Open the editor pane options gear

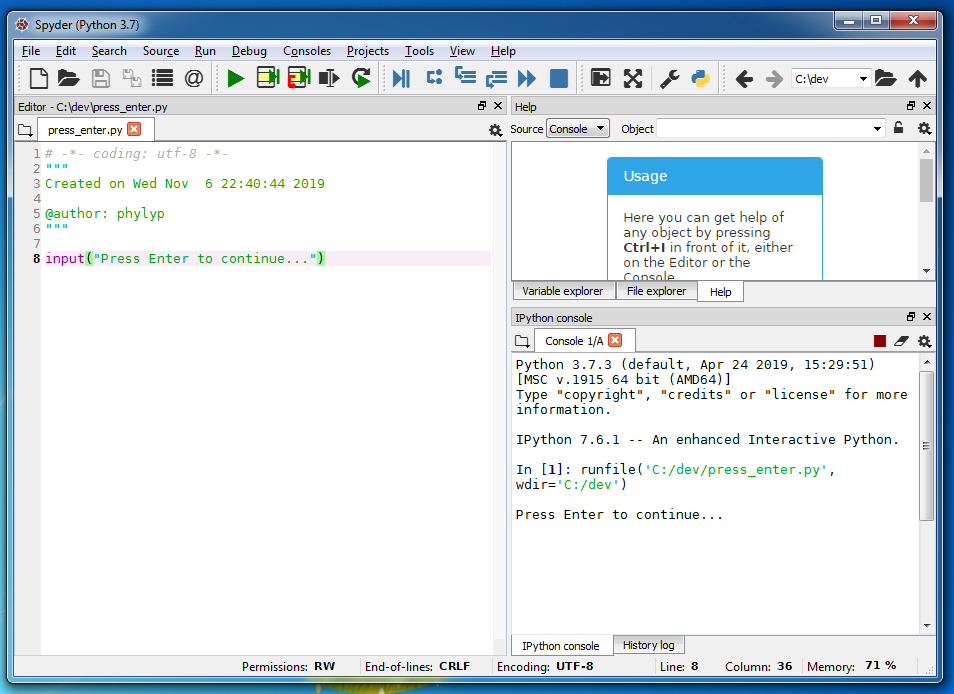tap(495, 130)
